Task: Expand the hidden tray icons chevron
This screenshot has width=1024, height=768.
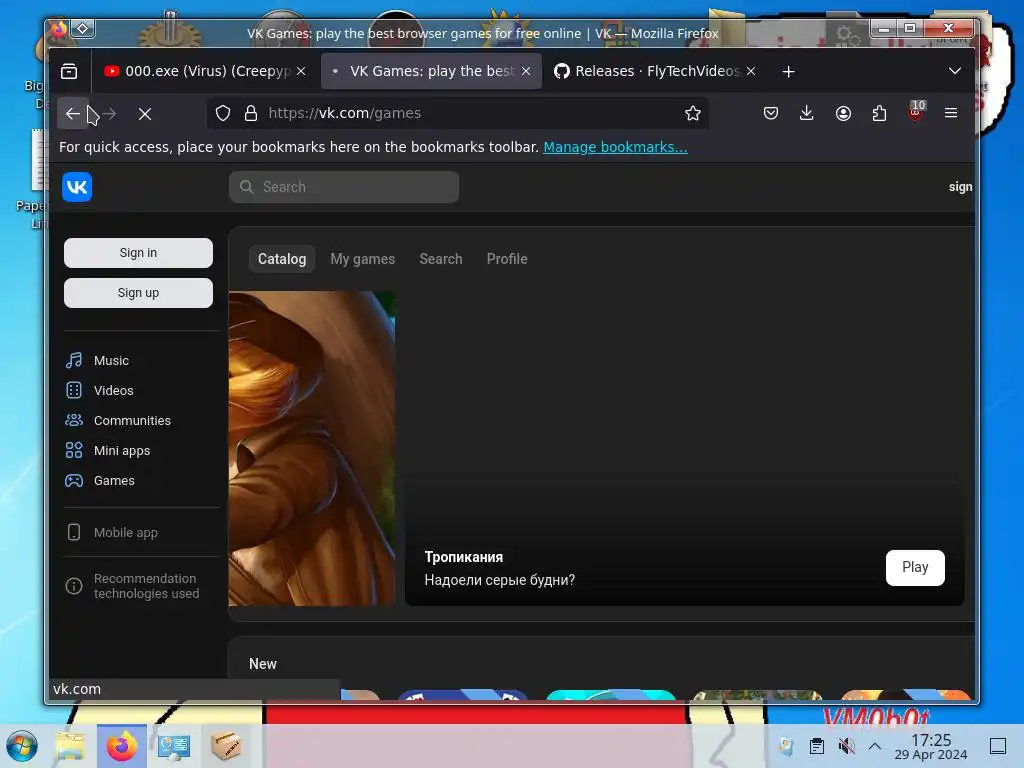Action: pyautogui.click(x=875, y=746)
